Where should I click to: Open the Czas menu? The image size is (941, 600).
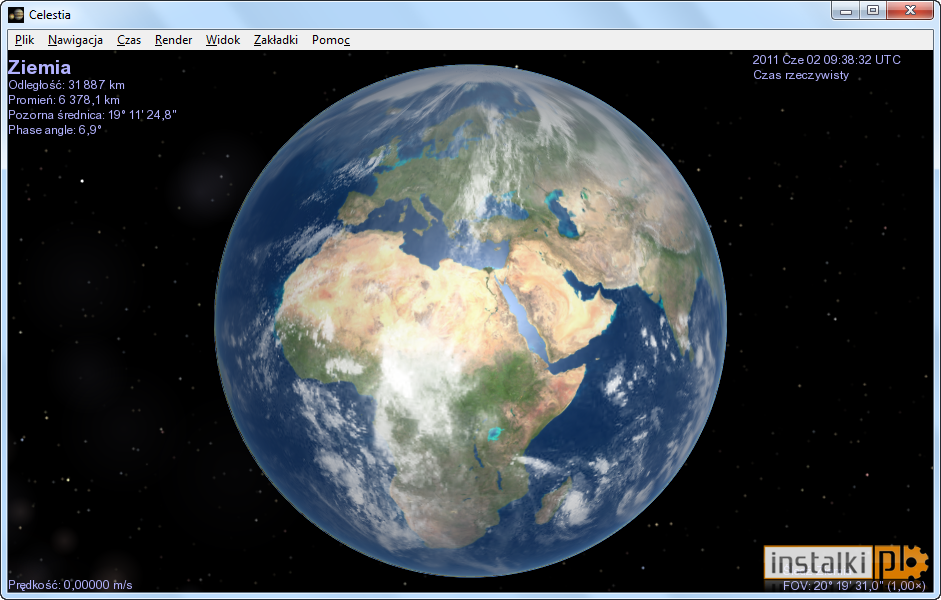click(x=129, y=40)
